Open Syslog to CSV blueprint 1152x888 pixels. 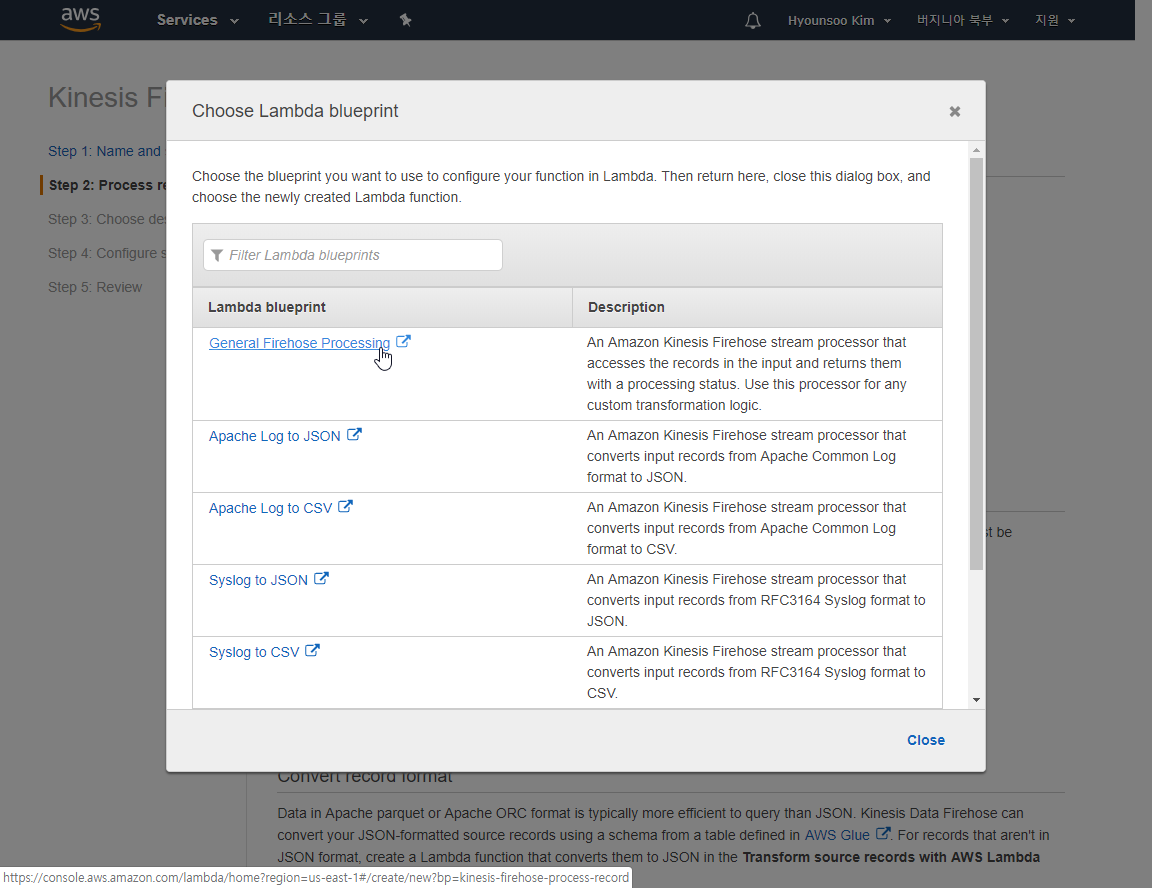(254, 652)
